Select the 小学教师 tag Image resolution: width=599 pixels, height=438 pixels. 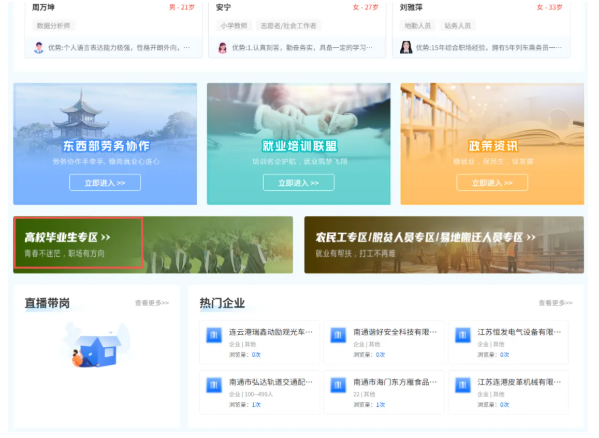coord(234,26)
